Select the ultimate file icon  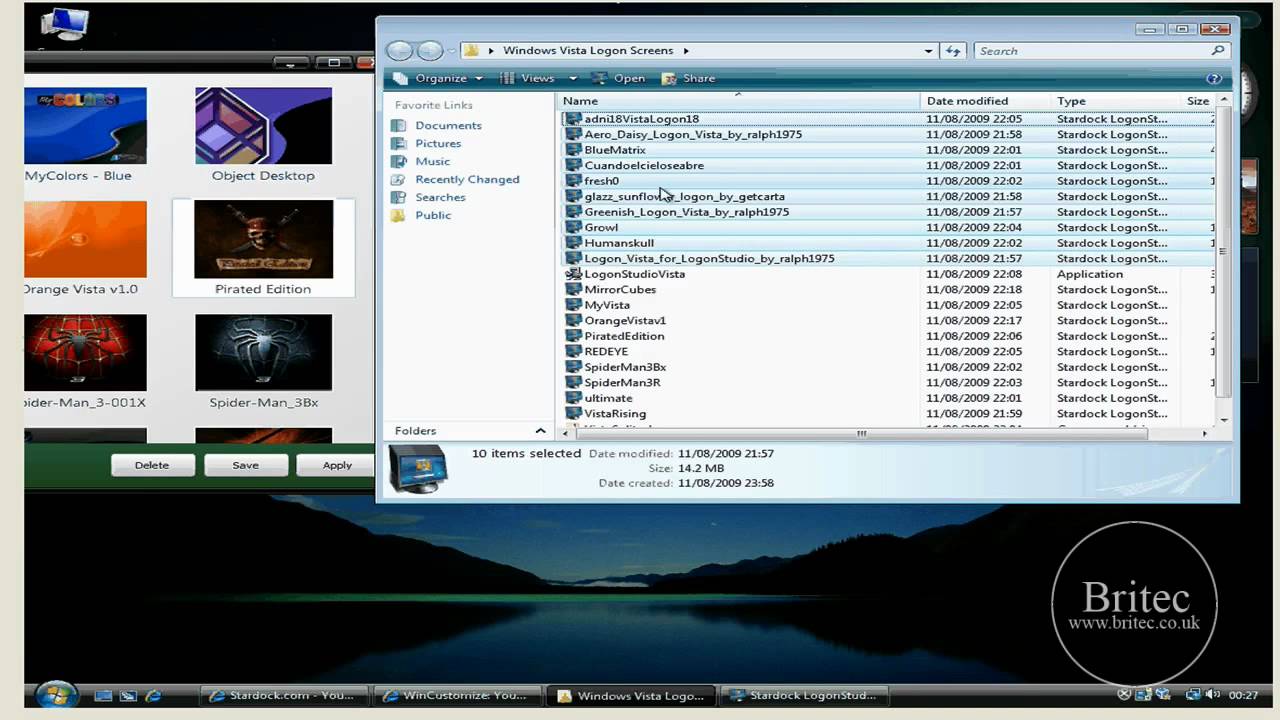pos(573,398)
